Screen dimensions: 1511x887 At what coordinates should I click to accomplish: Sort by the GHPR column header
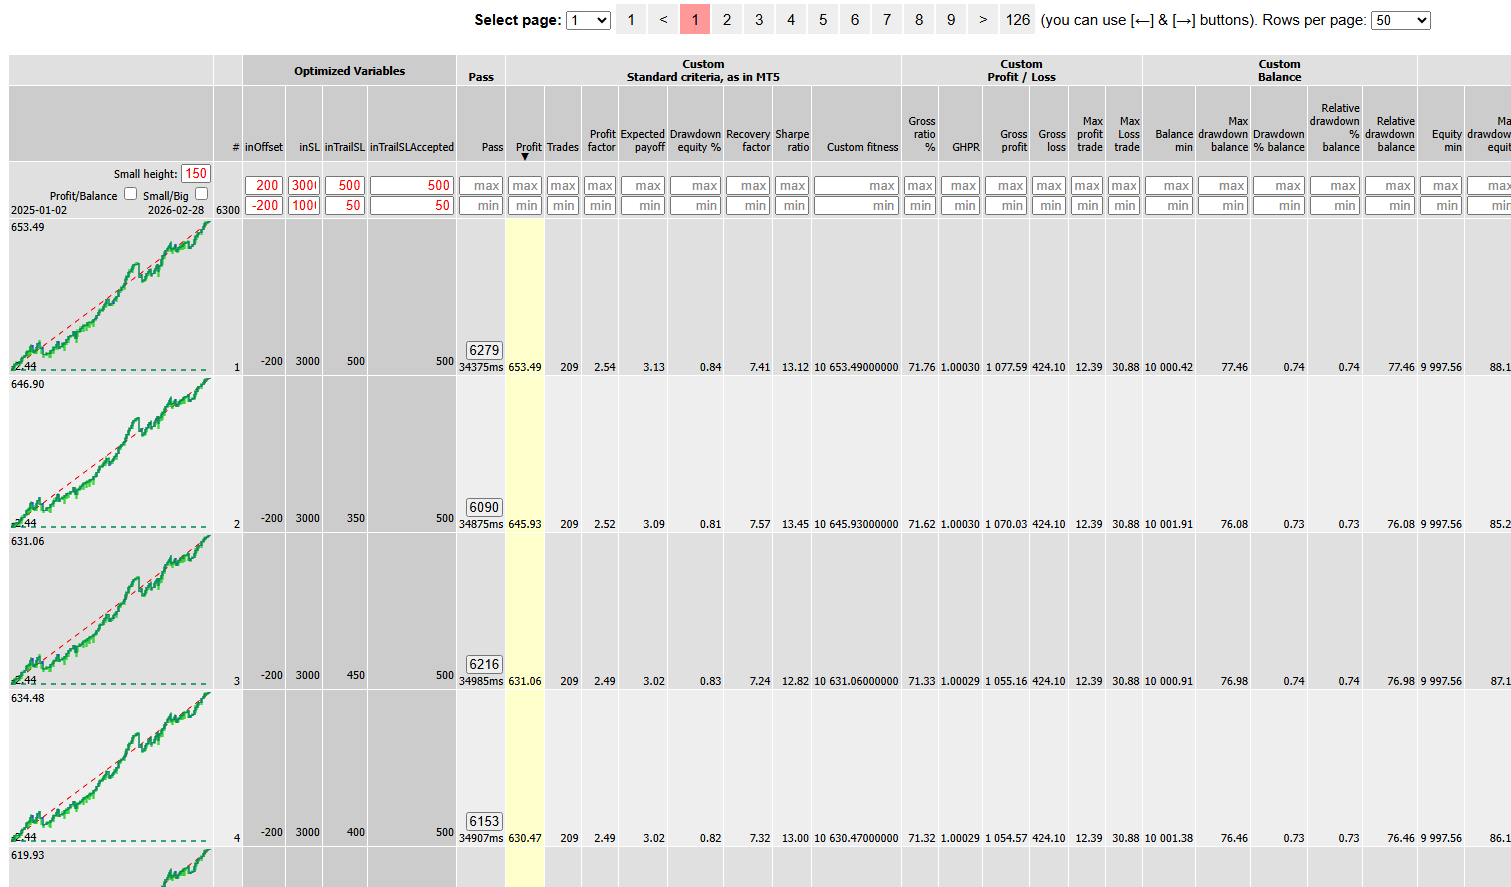[x=966, y=147]
